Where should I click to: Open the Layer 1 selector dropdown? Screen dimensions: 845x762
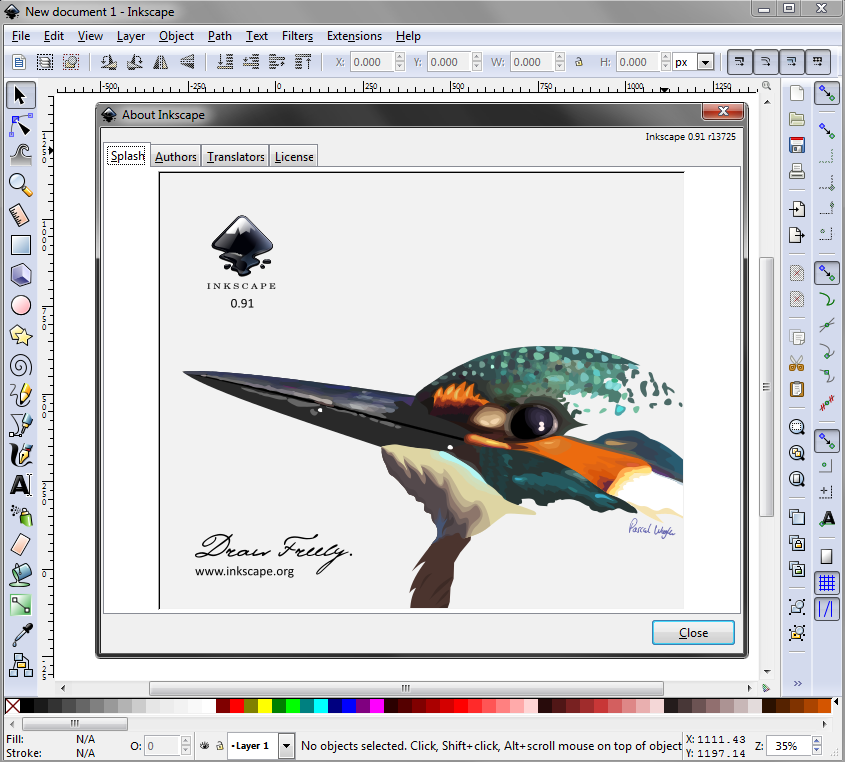click(287, 746)
